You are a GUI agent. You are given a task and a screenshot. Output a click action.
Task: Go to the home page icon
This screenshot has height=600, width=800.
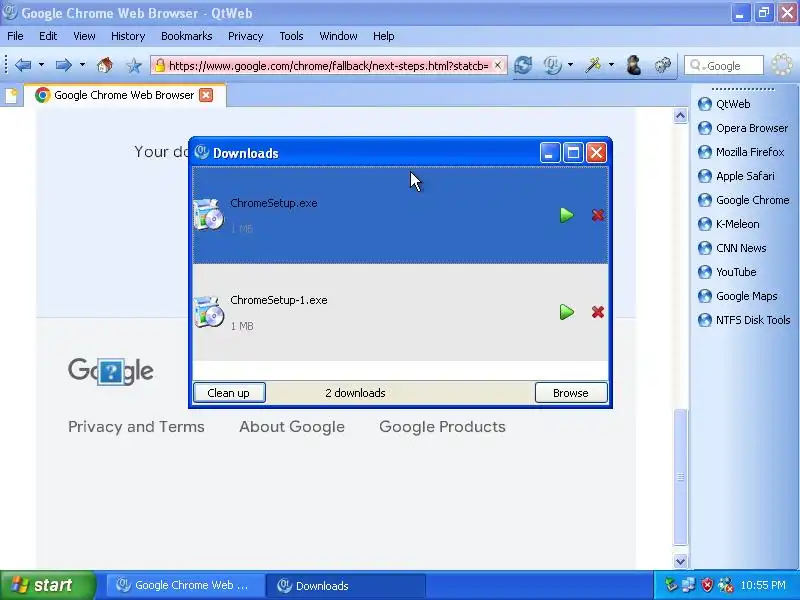pos(105,65)
